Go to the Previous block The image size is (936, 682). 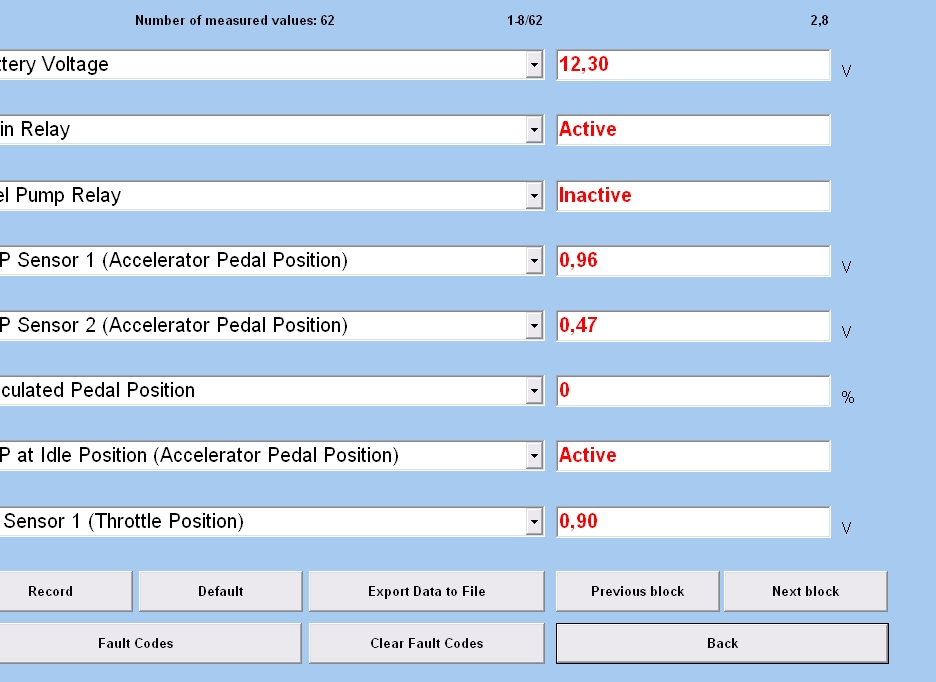(638, 591)
